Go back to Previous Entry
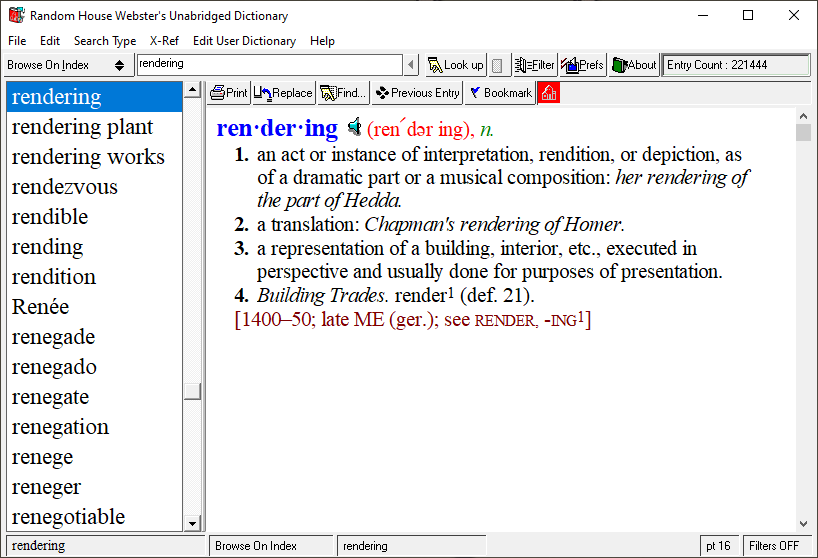 click(418, 93)
